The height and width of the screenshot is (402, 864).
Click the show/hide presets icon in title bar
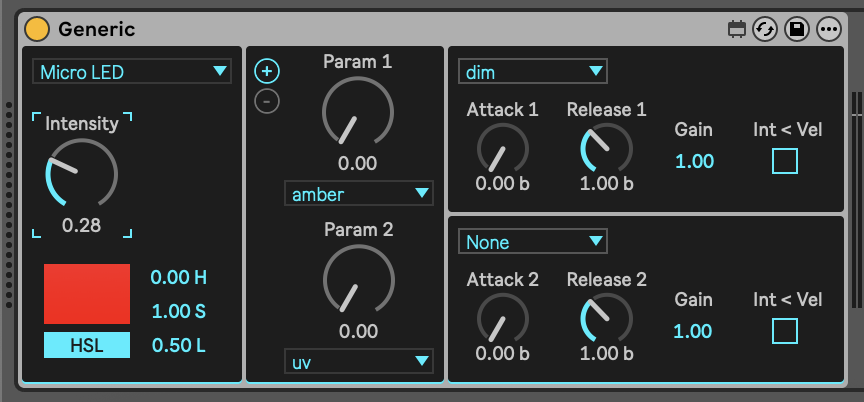(737, 29)
